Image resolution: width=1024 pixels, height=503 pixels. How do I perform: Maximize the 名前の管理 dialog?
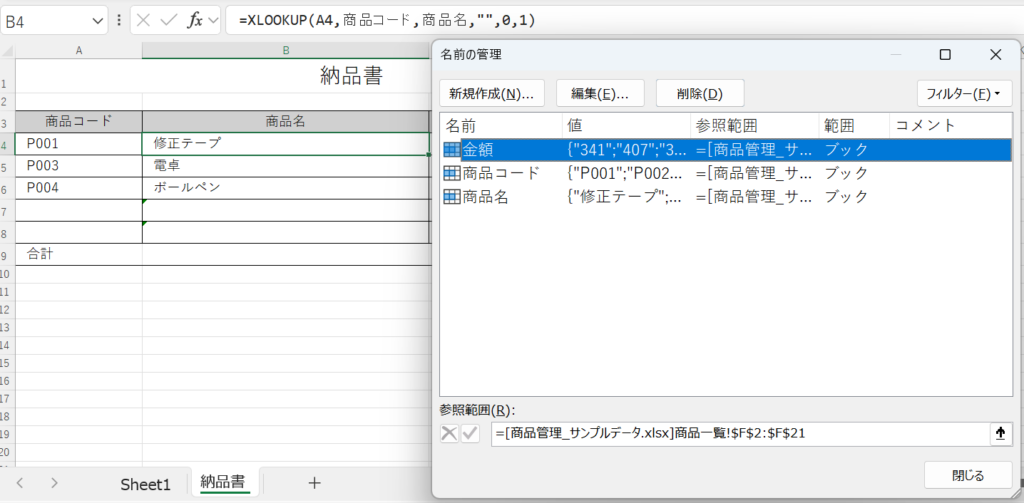(x=945, y=55)
